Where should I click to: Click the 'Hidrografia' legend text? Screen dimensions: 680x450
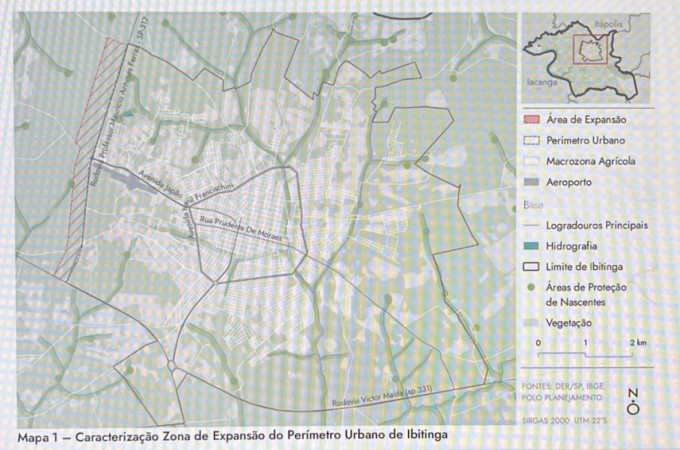[x=571, y=246]
